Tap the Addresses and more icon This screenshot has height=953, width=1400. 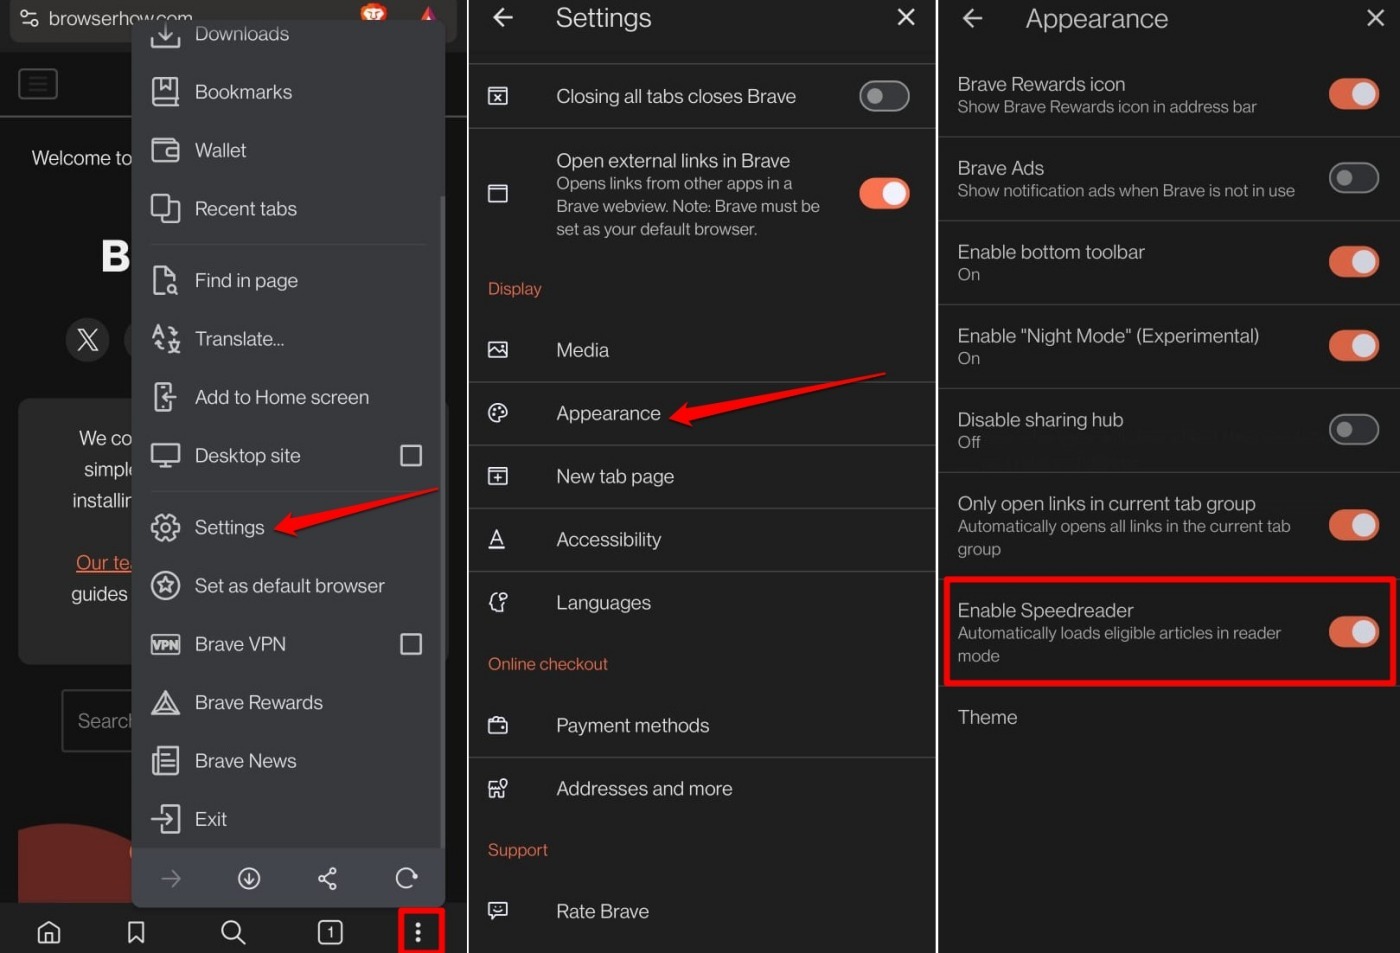coord(497,789)
